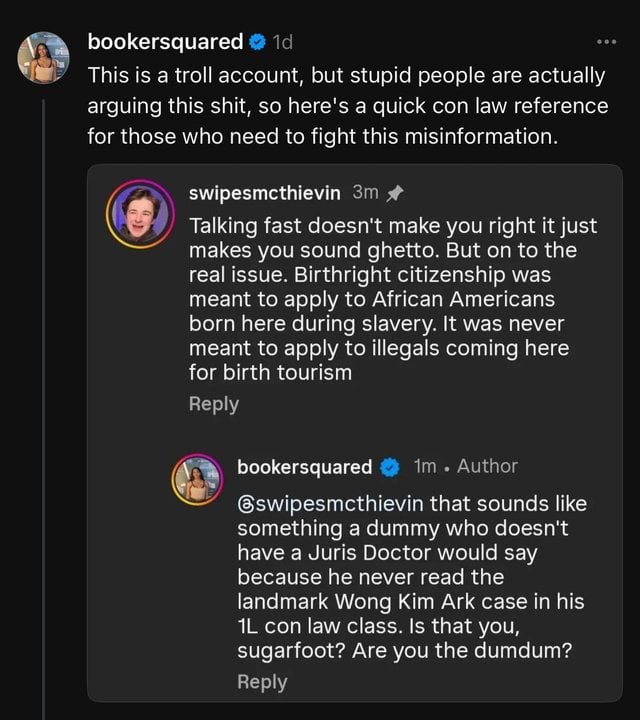The width and height of the screenshot is (640, 720).
Task: Click the 1m timestamp on the reply
Action: click(x=425, y=466)
